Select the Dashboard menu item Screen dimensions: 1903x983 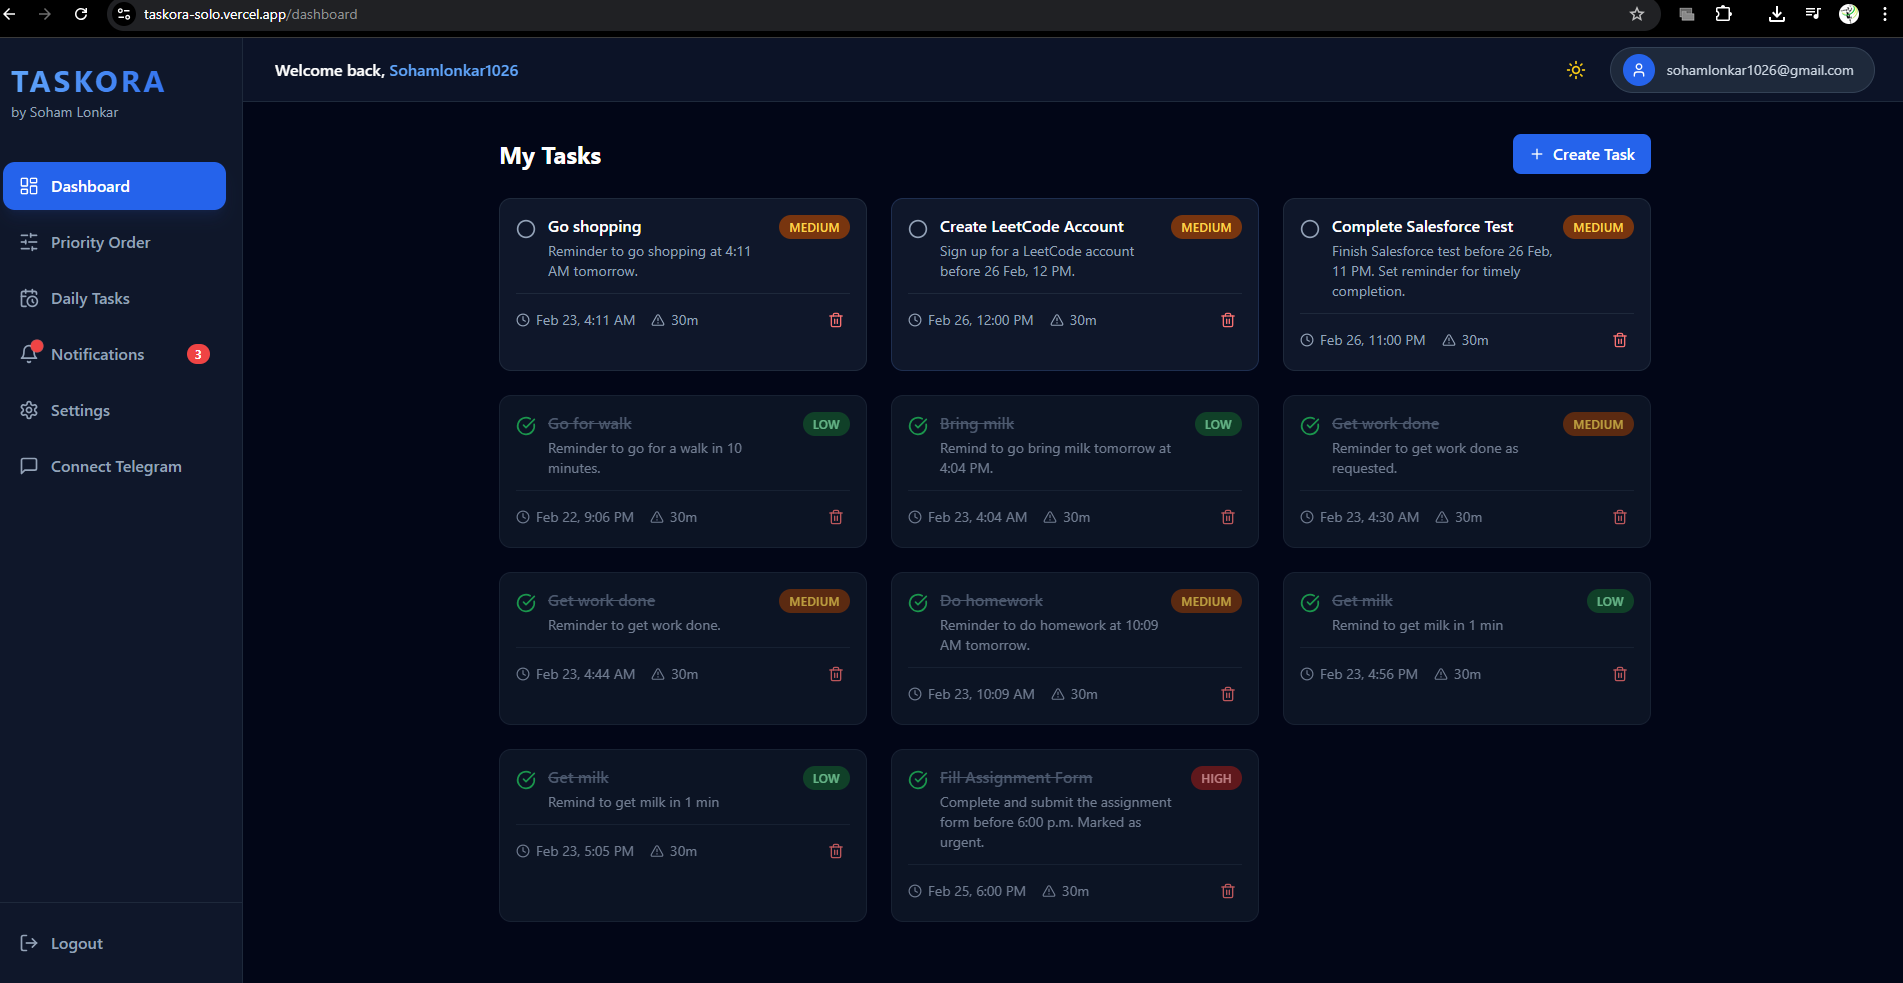90,186
